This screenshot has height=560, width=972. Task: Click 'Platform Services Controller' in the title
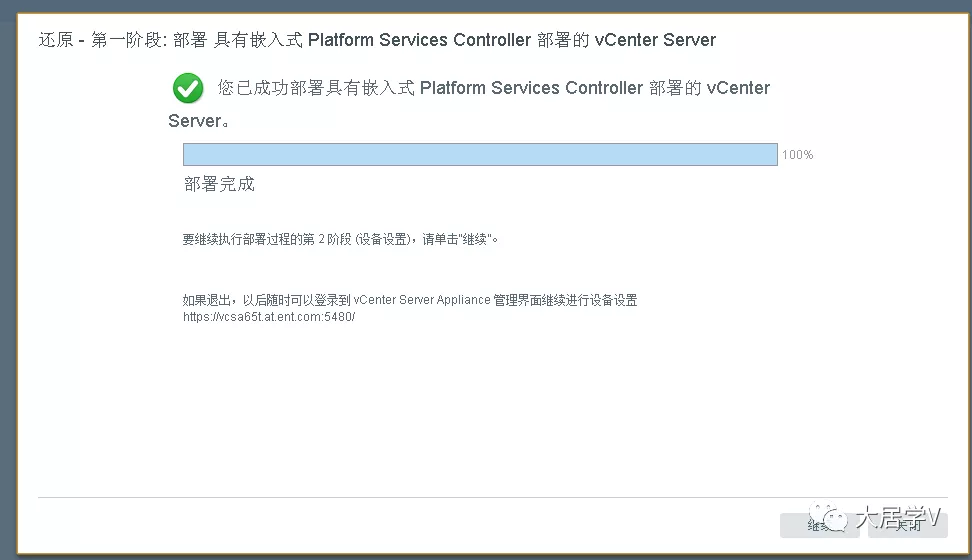pyautogui.click(x=419, y=40)
